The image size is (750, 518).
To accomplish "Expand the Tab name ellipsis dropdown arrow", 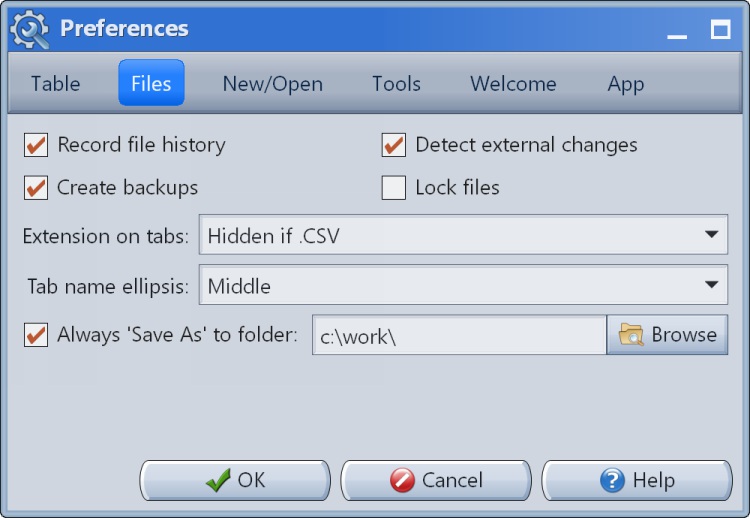I will [711, 285].
